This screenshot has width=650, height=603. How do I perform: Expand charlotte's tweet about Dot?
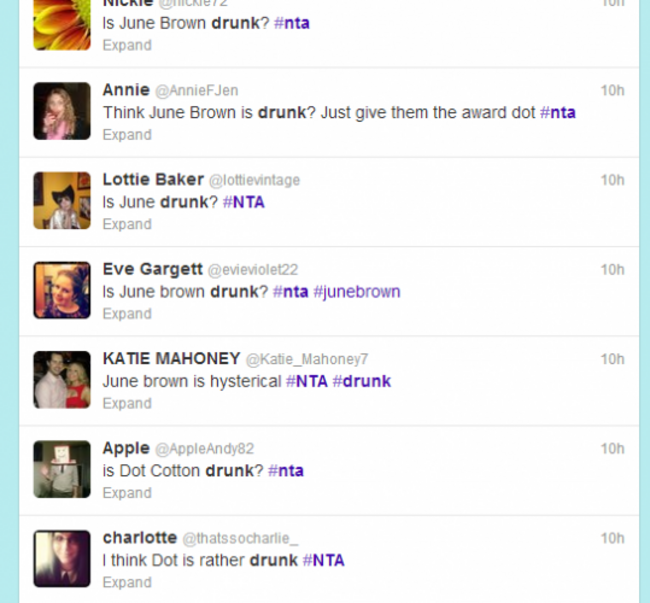point(127,583)
